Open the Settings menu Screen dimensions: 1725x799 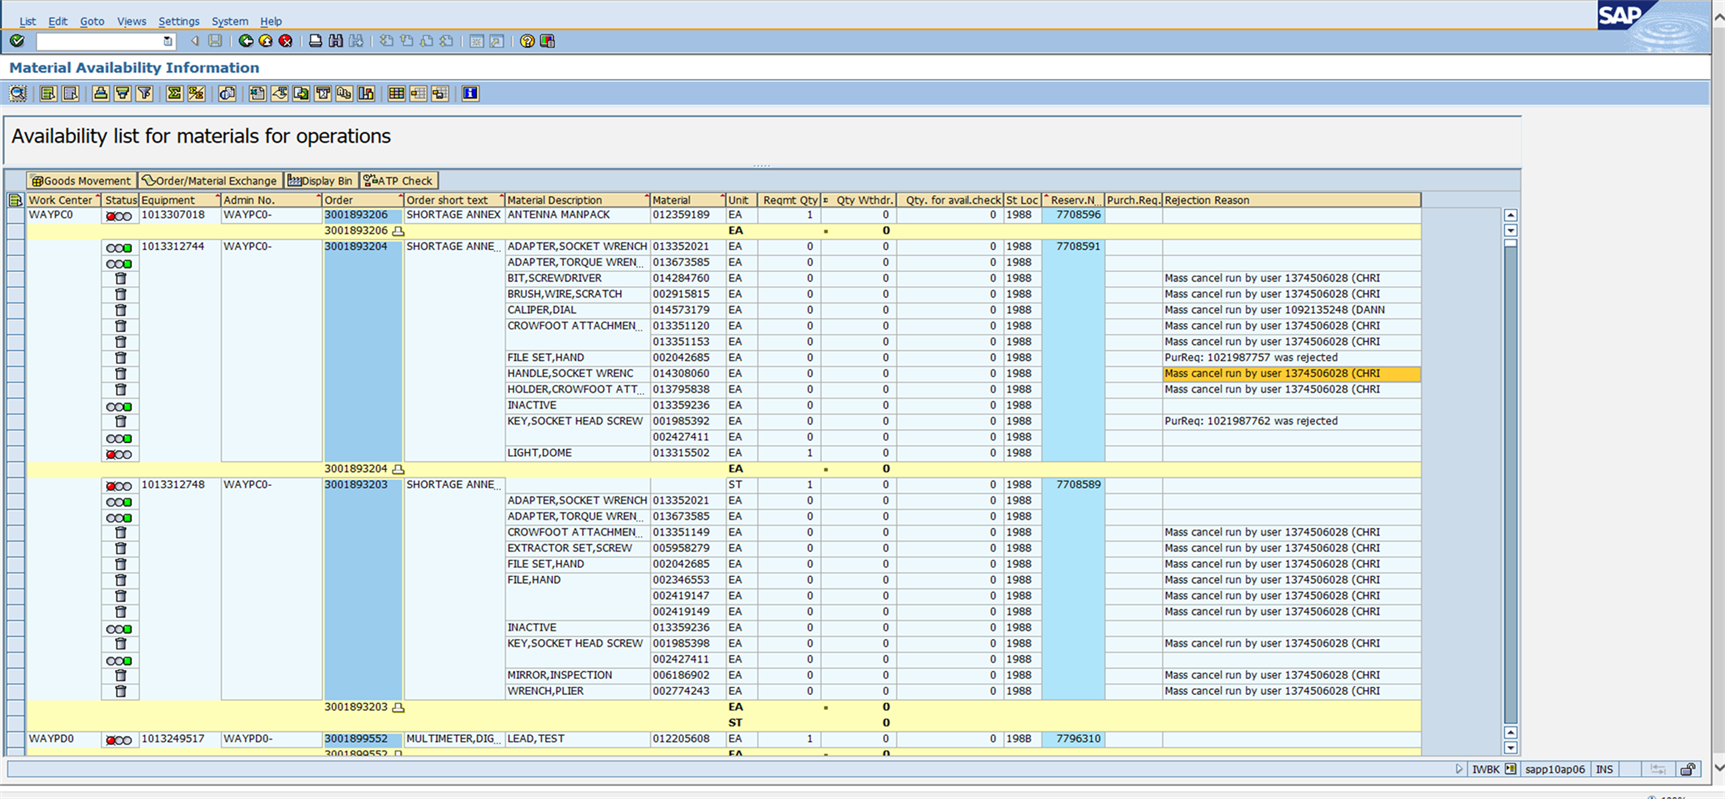[x=179, y=21]
